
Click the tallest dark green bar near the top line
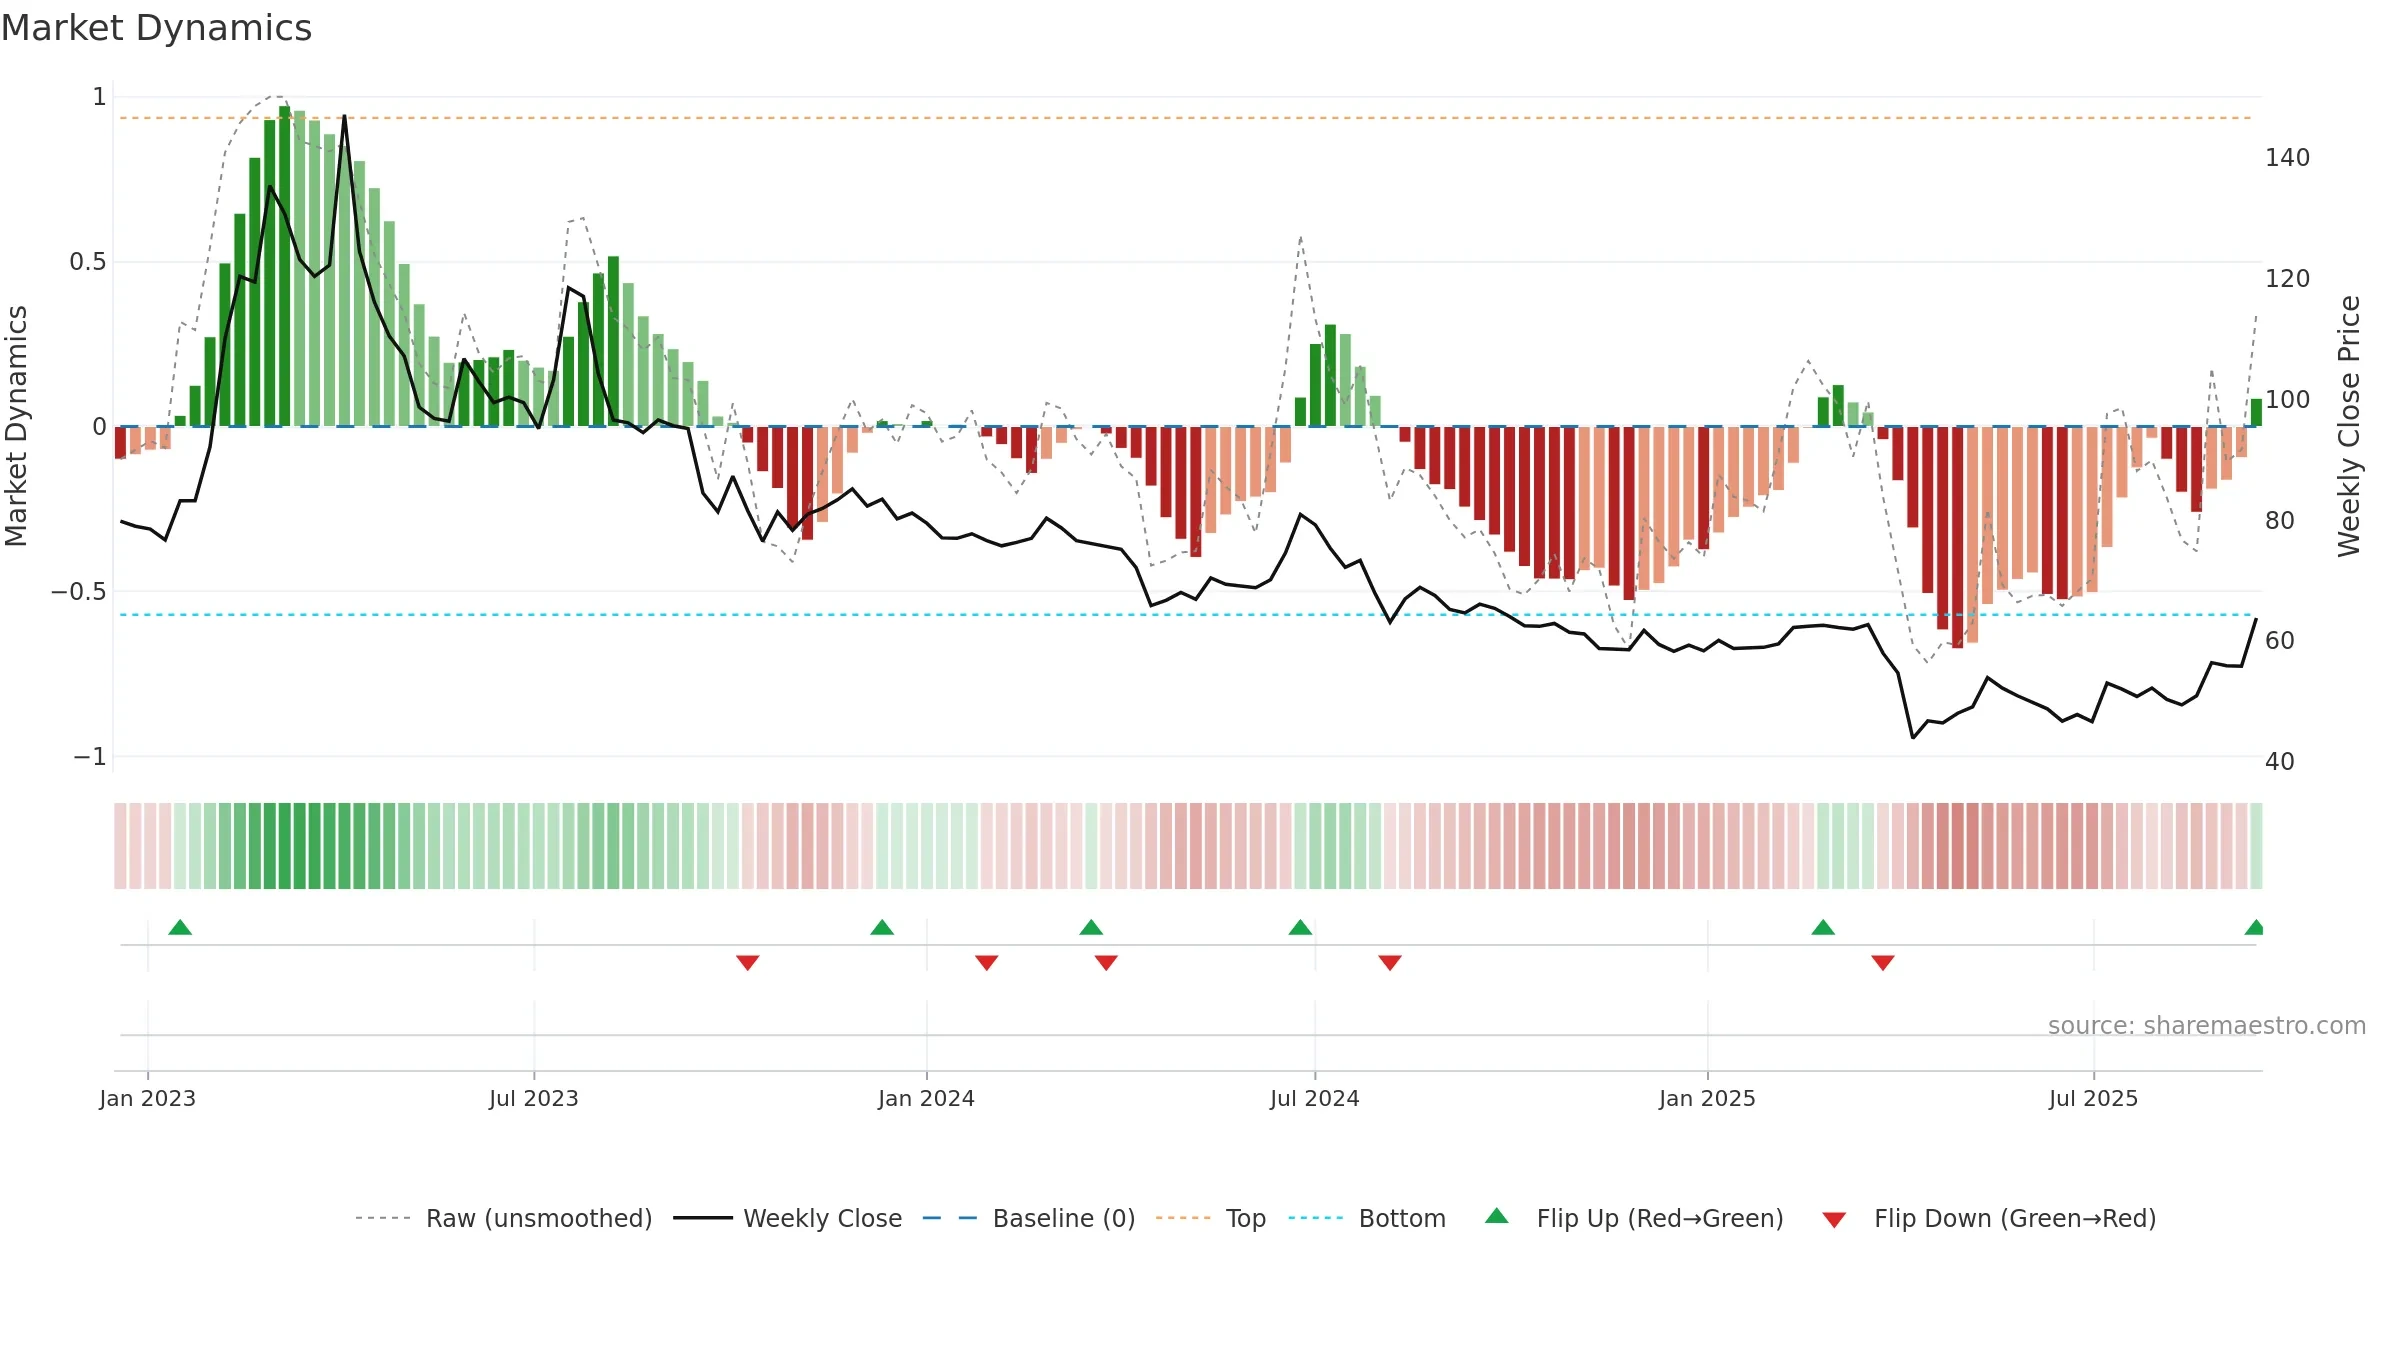click(285, 266)
